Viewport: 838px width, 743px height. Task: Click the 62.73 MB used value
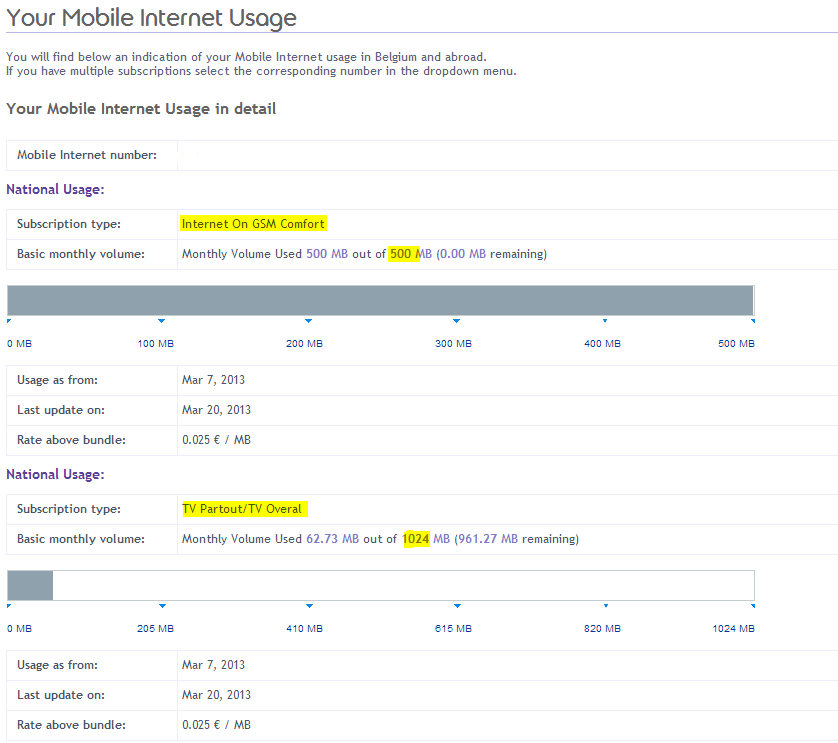(x=332, y=539)
